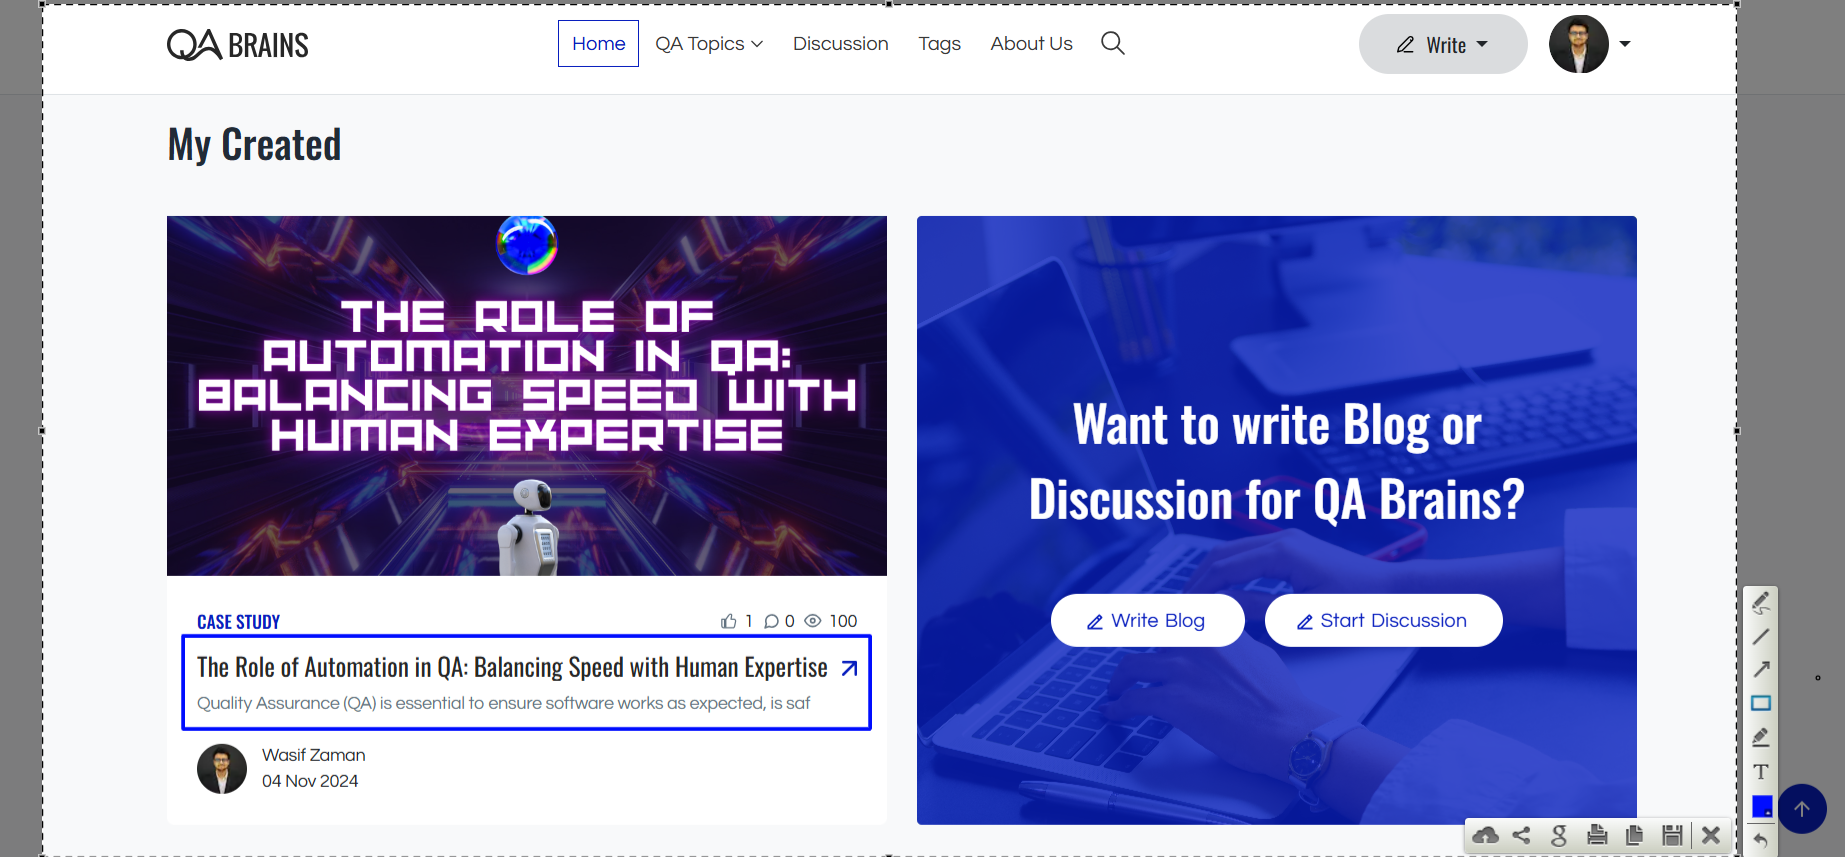Open the Tags page
1845x857 pixels.
939,44
